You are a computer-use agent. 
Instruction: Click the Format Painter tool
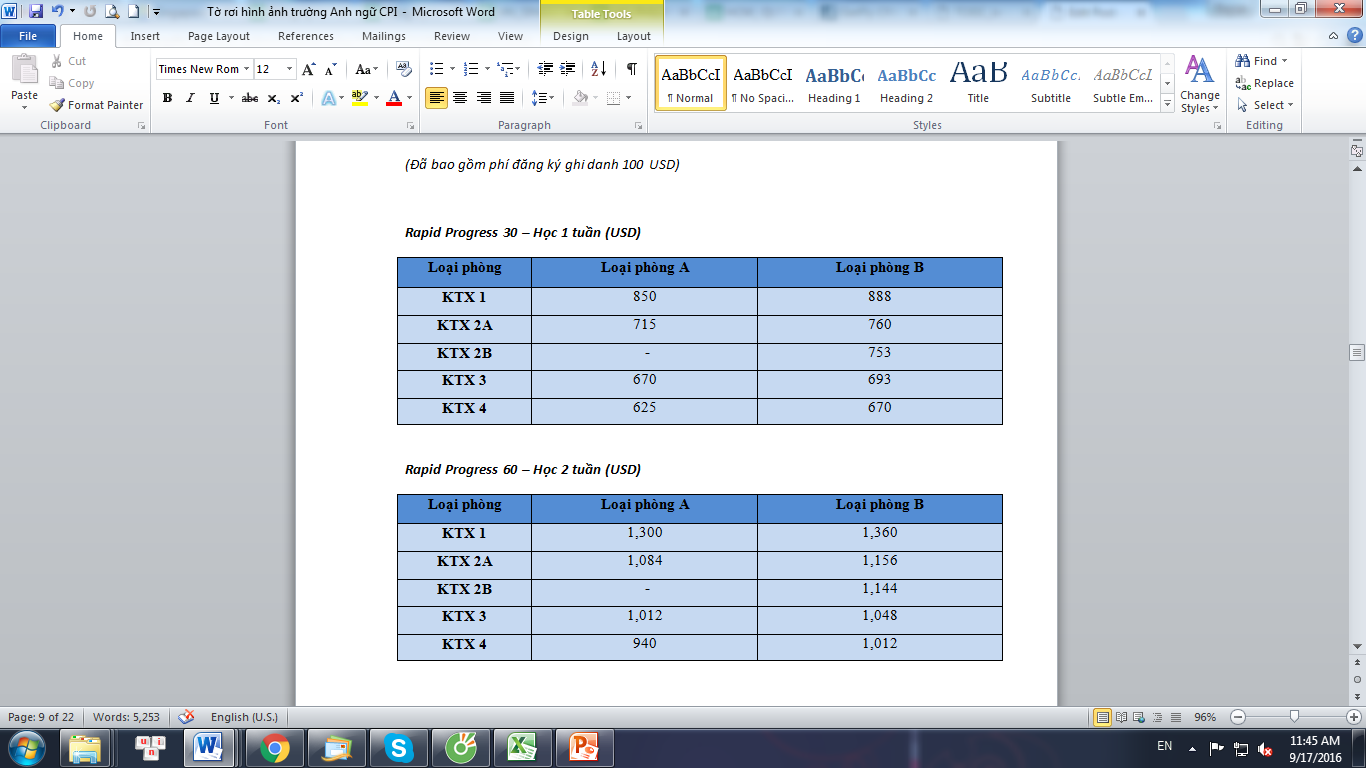[x=97, y=105]
